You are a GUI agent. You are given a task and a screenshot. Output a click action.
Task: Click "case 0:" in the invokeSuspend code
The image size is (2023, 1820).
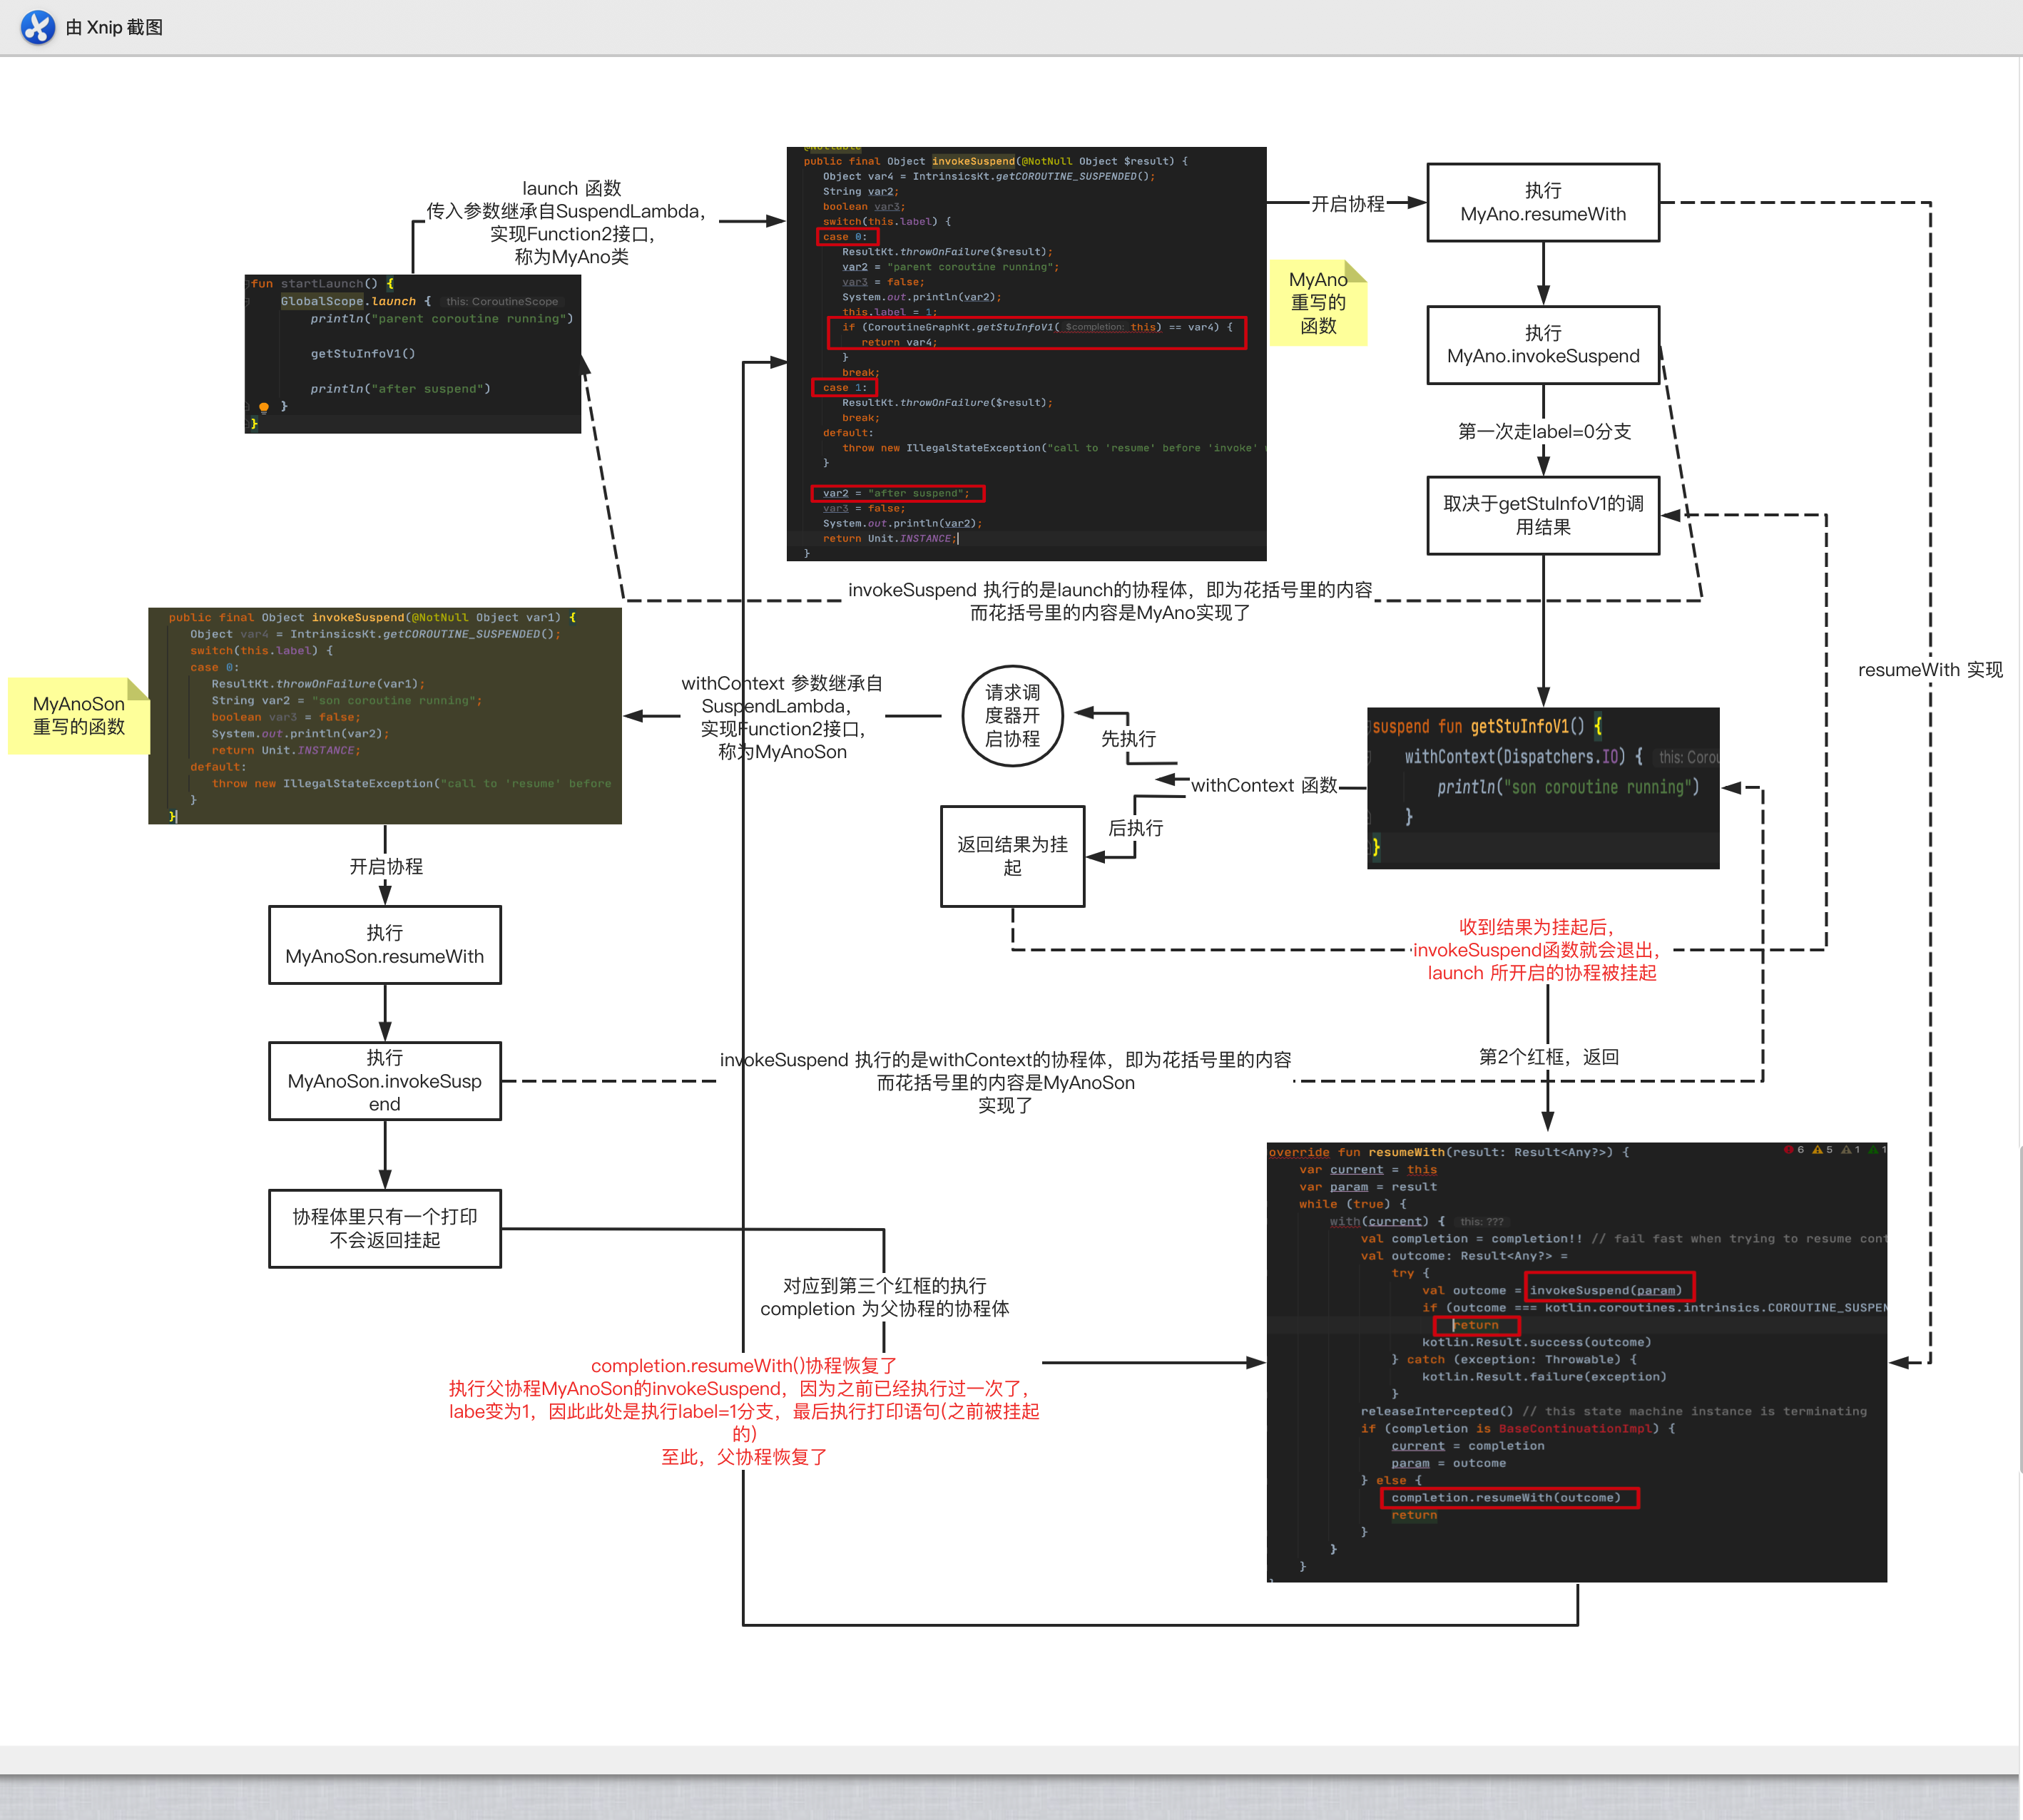click(845, 237)
